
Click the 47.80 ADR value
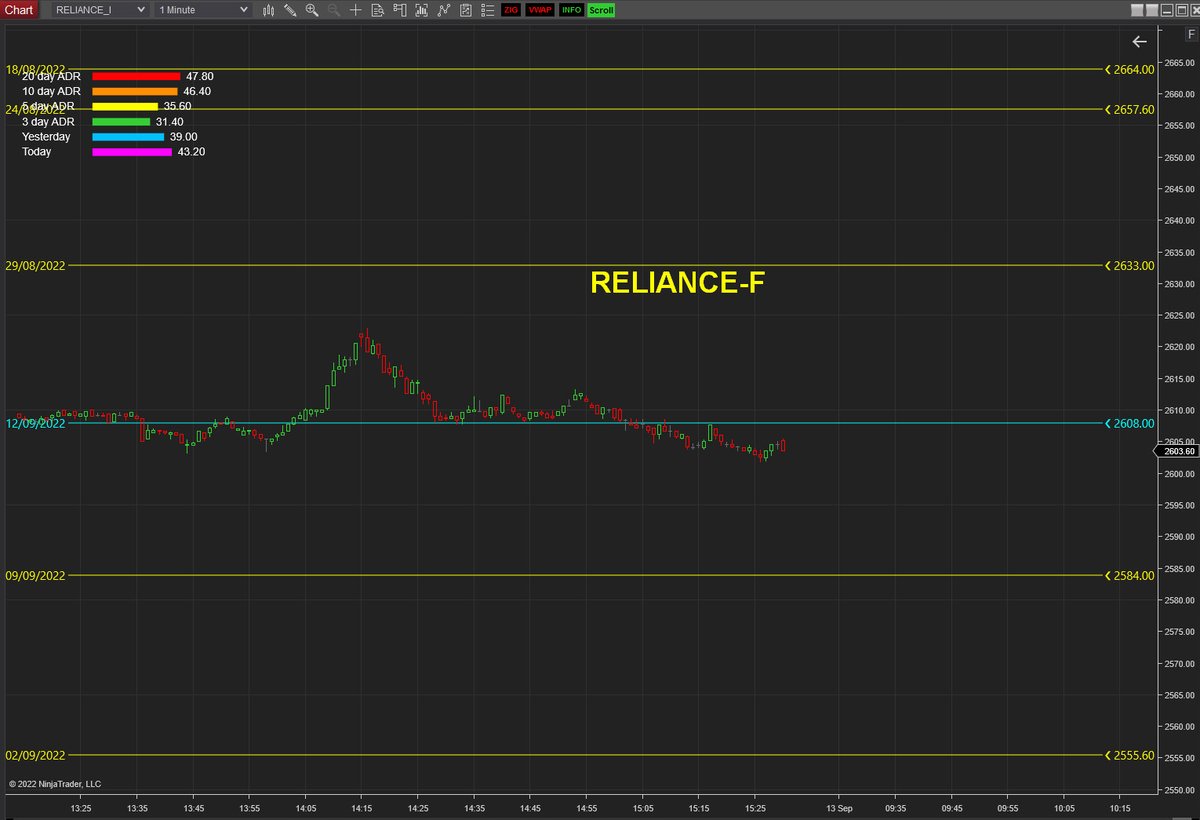(x=200, y=76)
